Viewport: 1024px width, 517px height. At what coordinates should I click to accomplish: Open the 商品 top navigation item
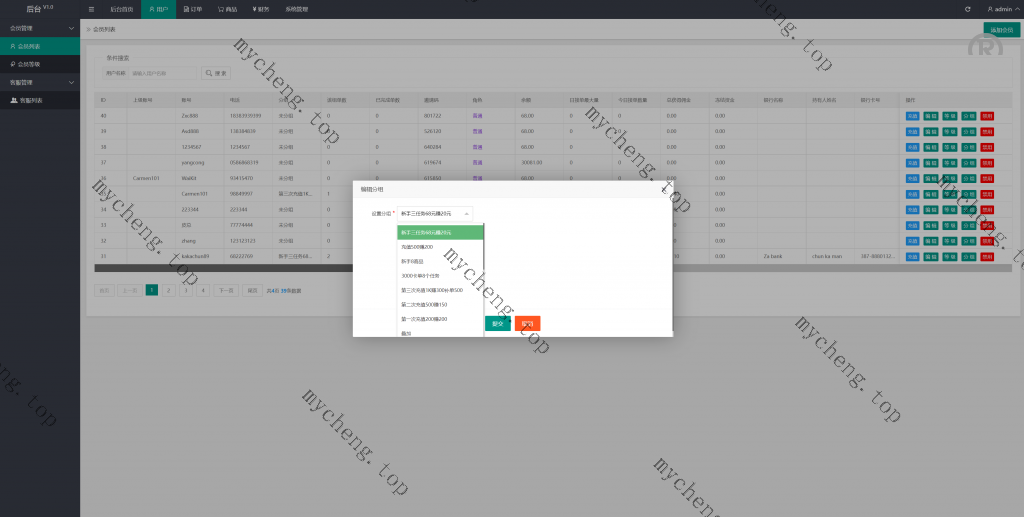click(x=228, y=9)
